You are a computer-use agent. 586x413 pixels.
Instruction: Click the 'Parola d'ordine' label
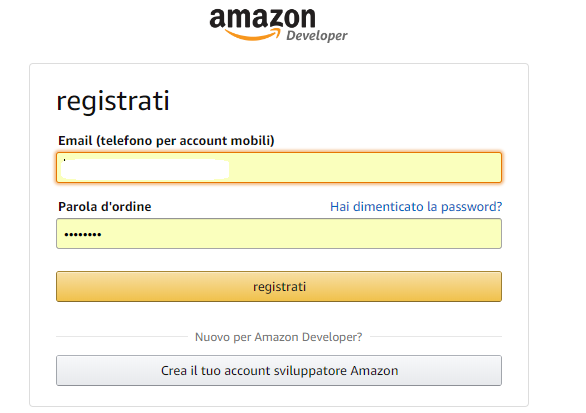pyautogui.click(x=105, y=206)
